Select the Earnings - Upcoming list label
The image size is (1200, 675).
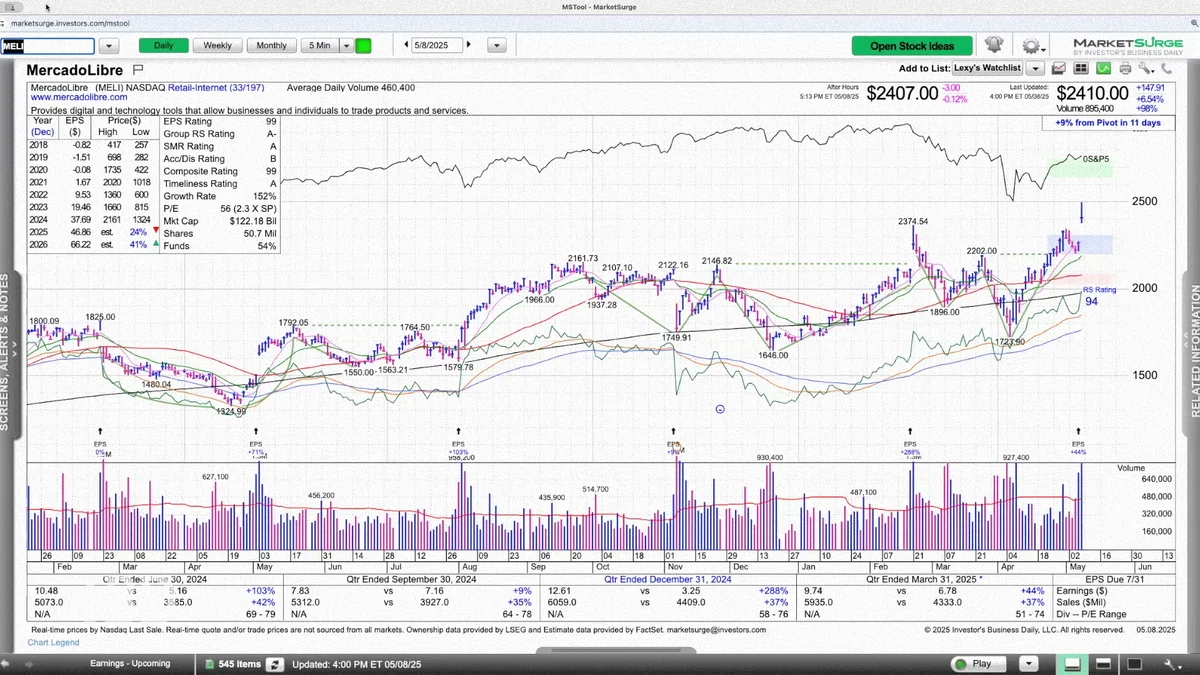click(x=130, y=664)
